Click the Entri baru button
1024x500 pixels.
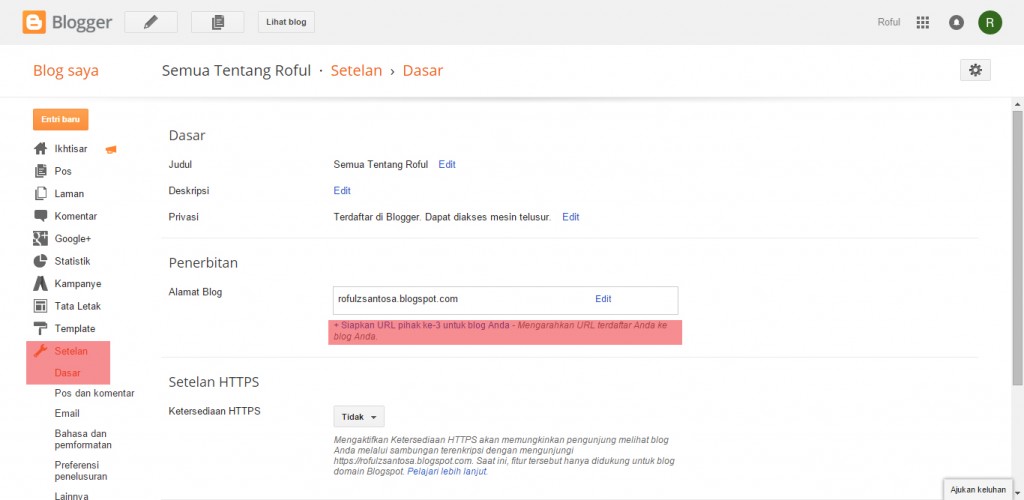[x=61, y=119]
